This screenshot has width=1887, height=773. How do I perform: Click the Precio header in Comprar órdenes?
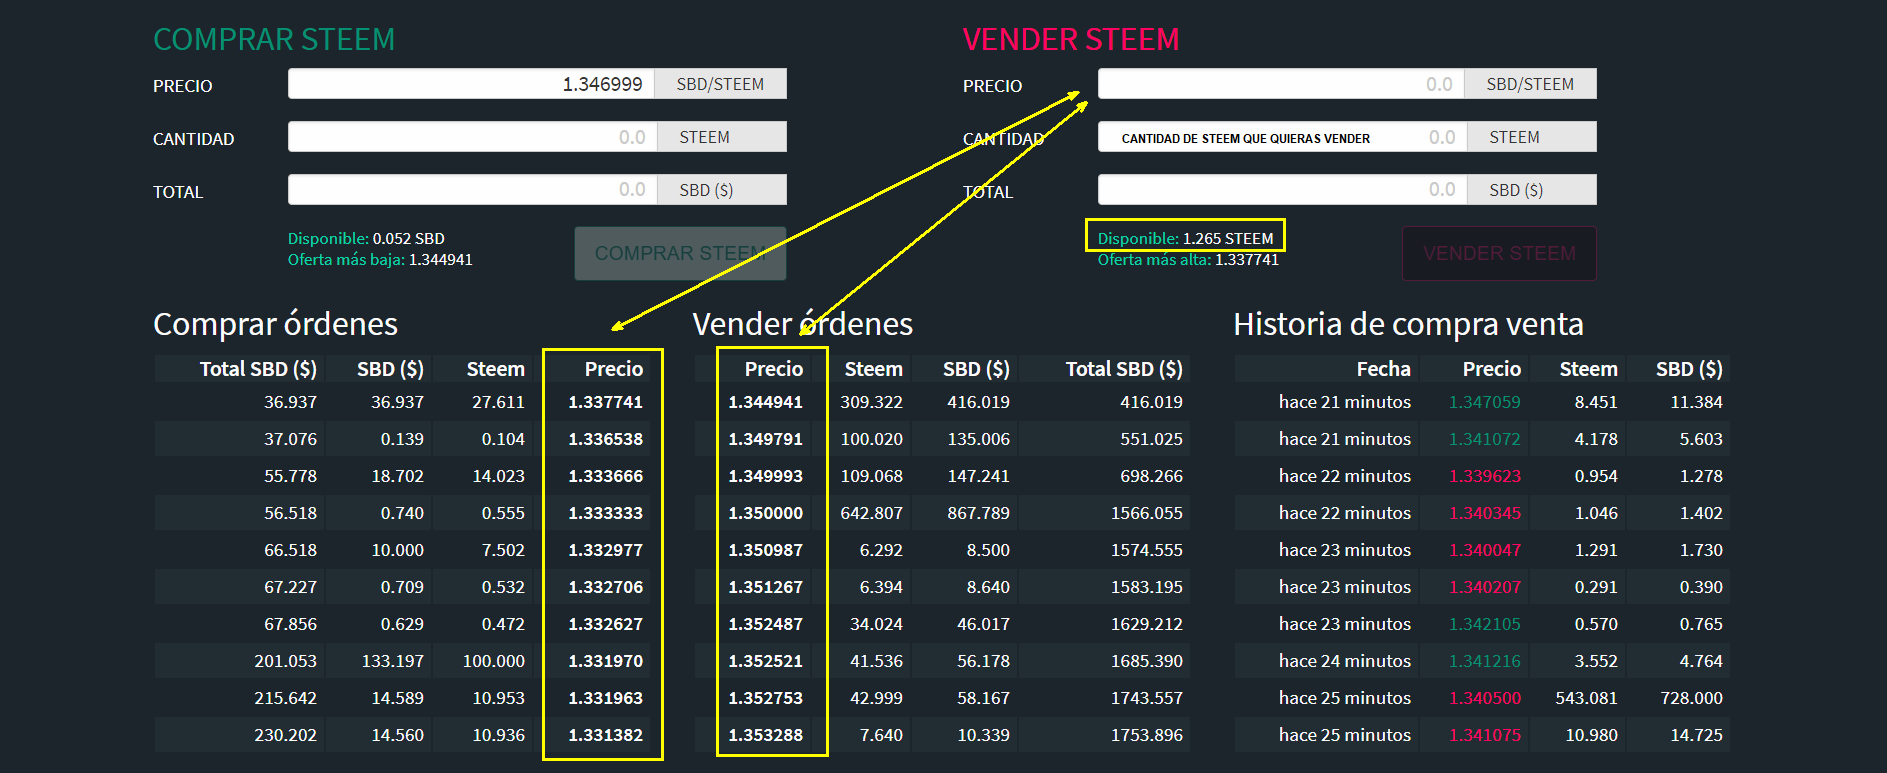click(x=613, y=369)
